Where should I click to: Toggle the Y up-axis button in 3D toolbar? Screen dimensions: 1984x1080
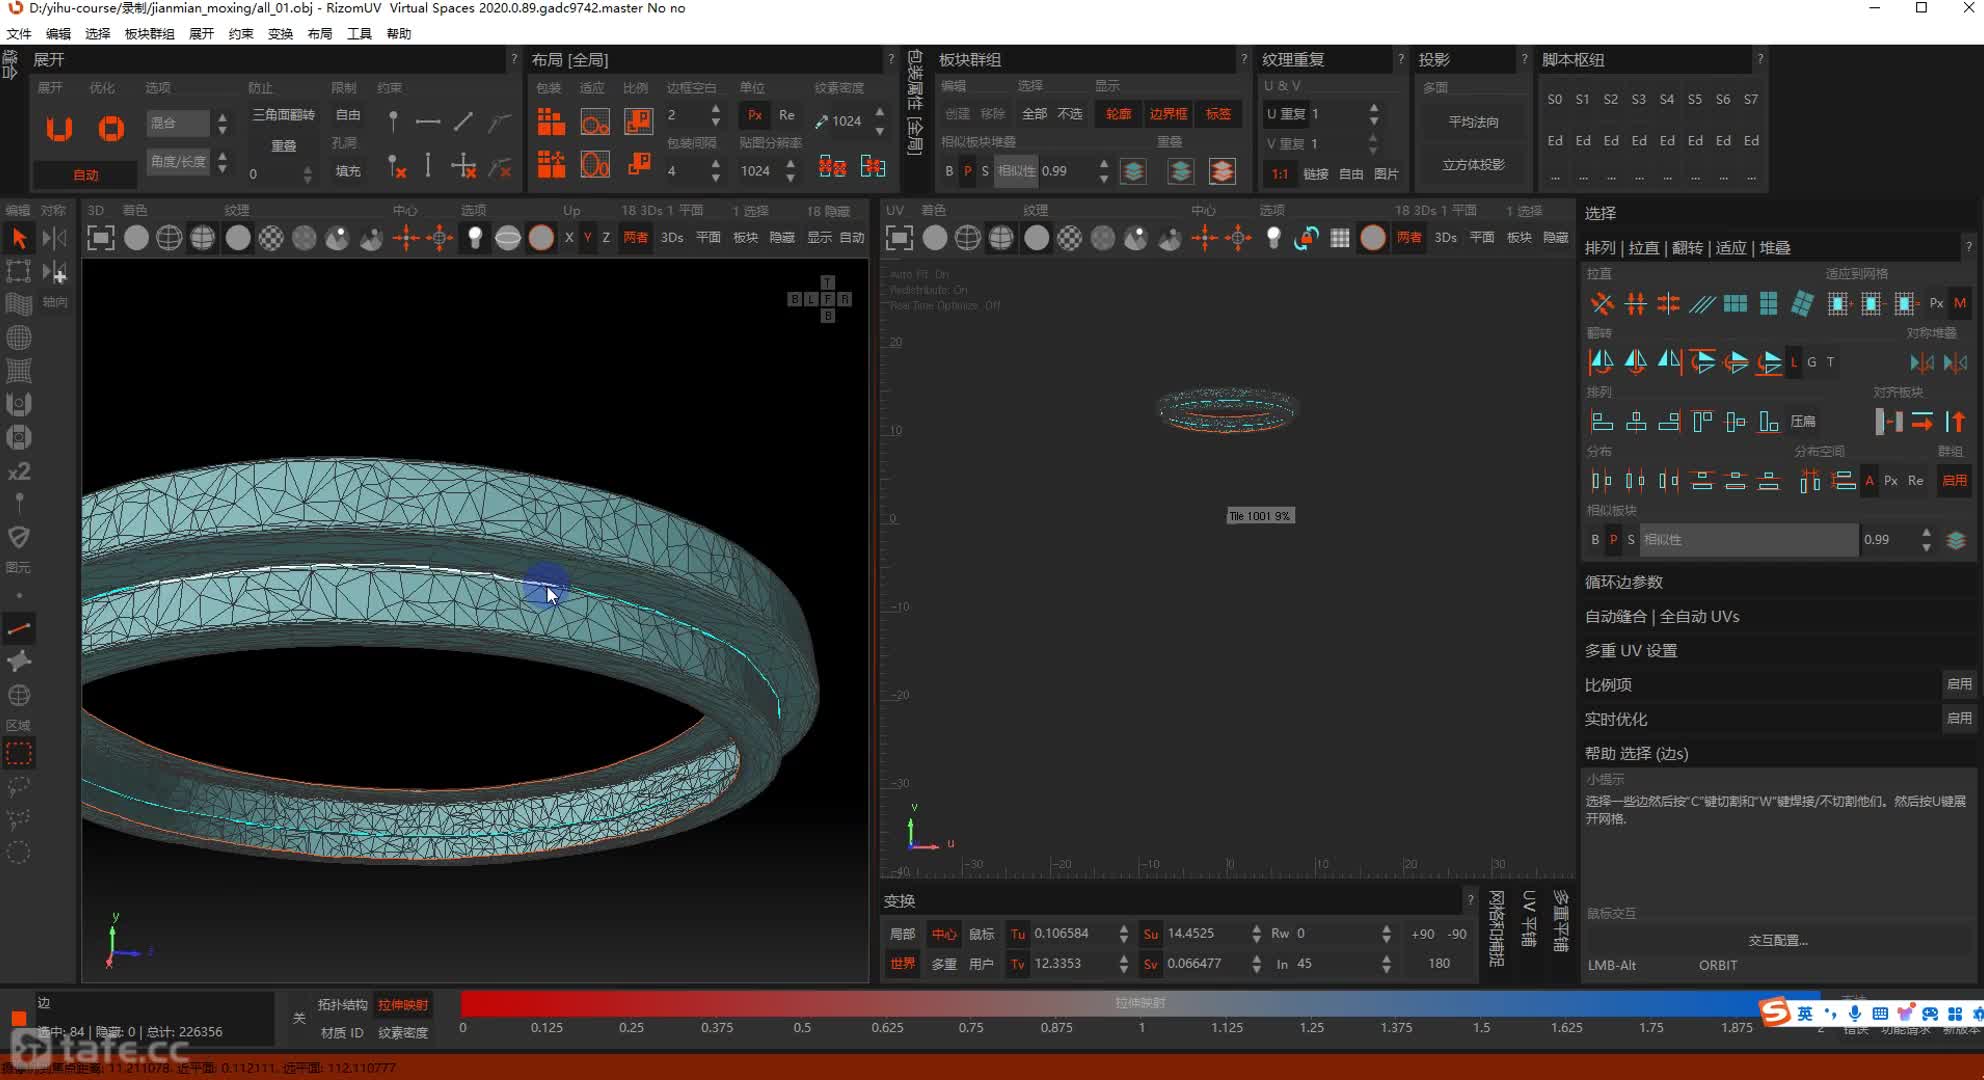click(587, 238)
